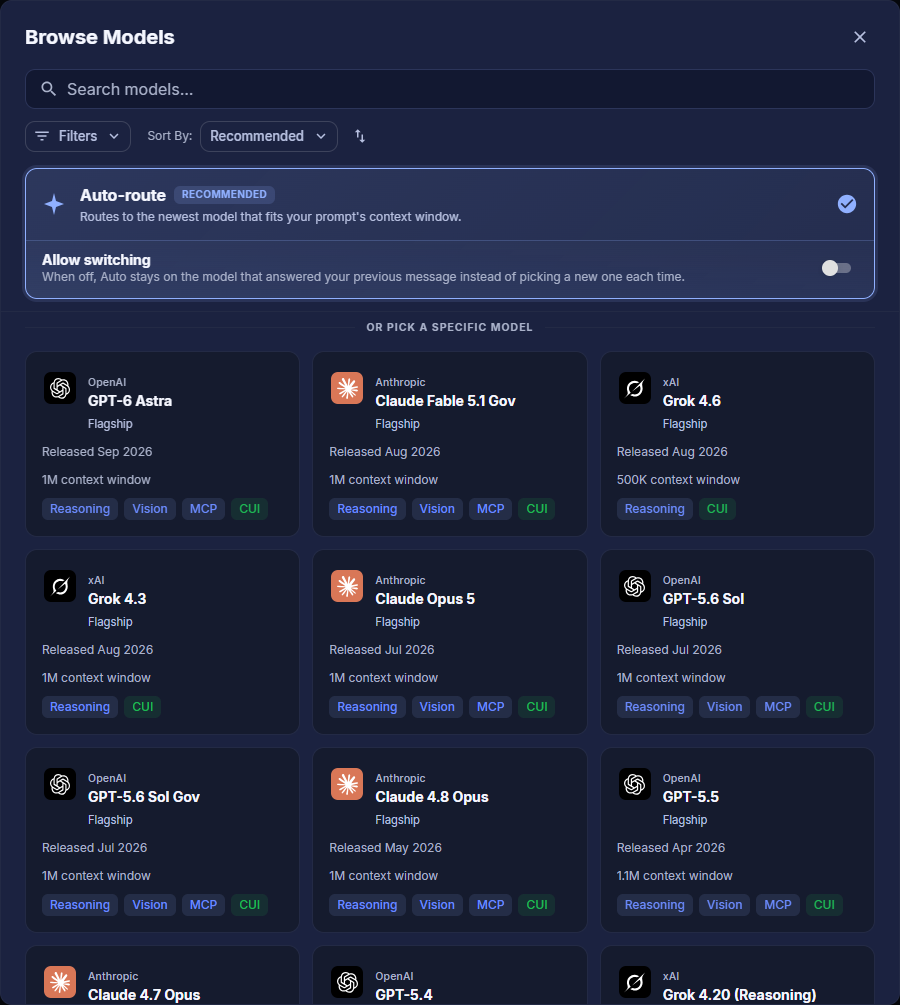
Task: Select the Claude Opus 5 model name
Action: tap(424, 599)
